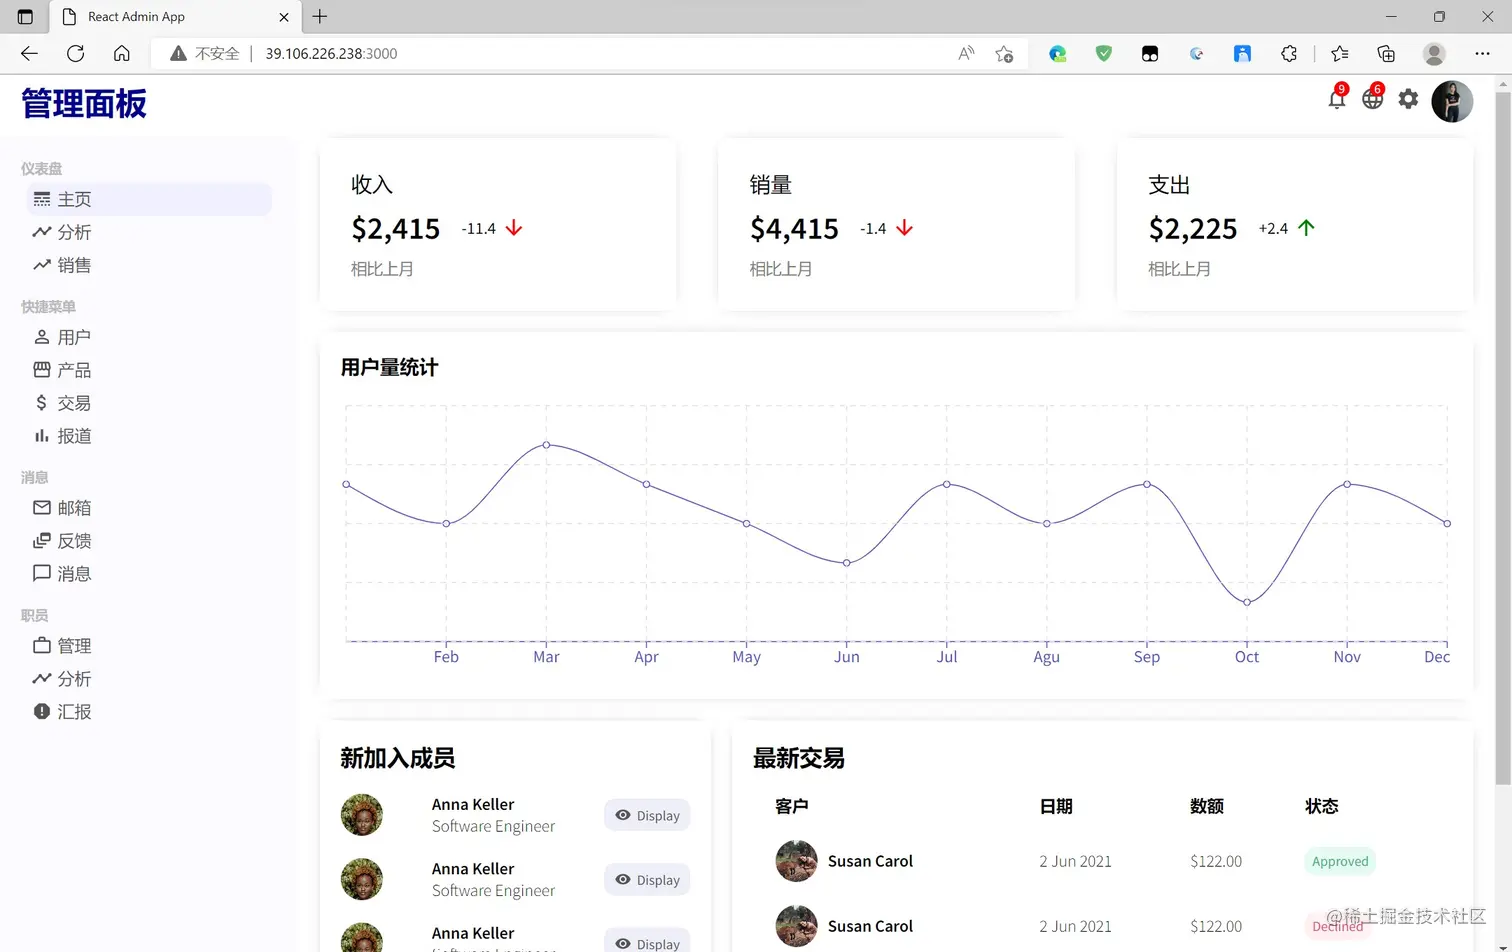This screenshot has height=952, width=1512.
Task: Open the settings gear icon
Action: pyautogui.click(x=1408, y=99)
